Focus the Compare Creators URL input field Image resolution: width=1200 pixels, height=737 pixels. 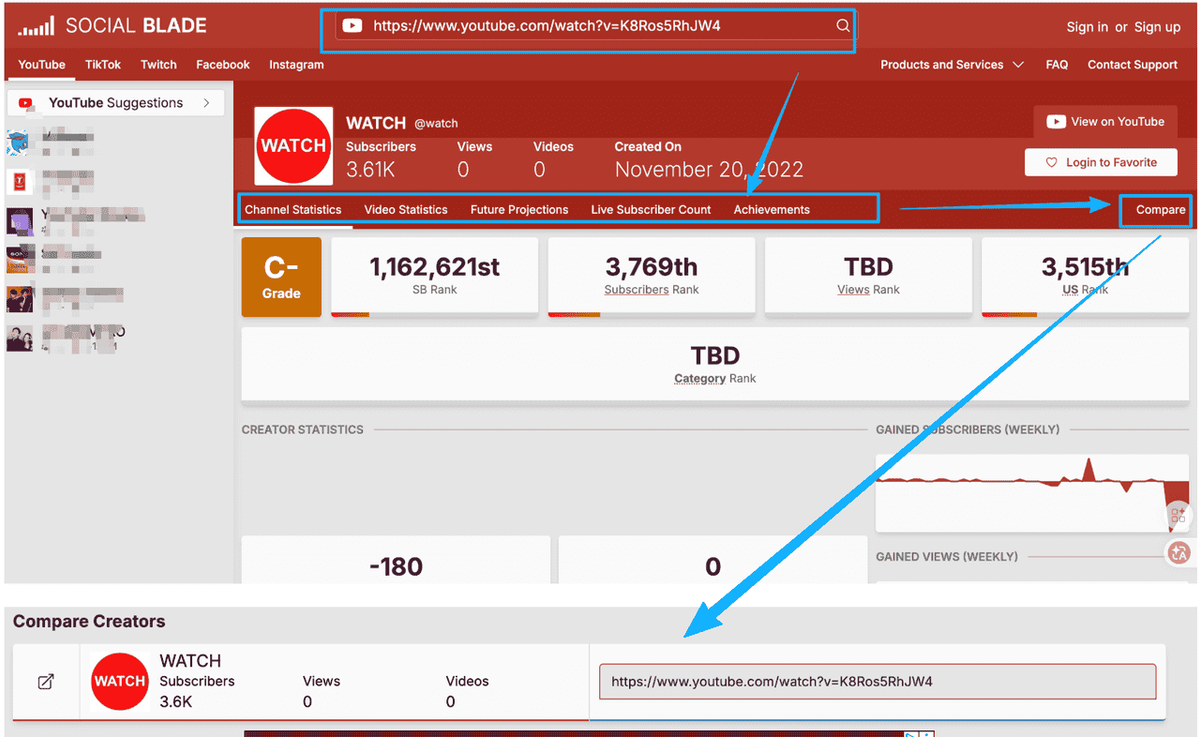(877, 682)
